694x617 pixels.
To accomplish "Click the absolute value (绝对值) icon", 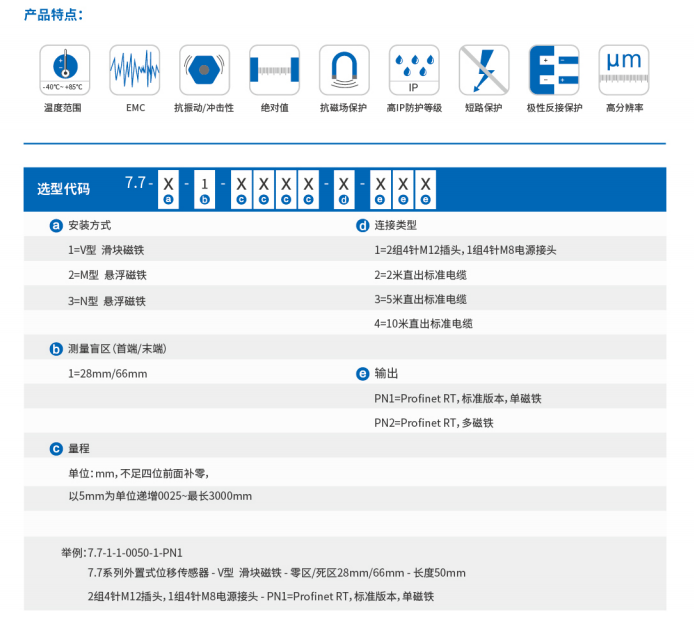I will 274,69.
